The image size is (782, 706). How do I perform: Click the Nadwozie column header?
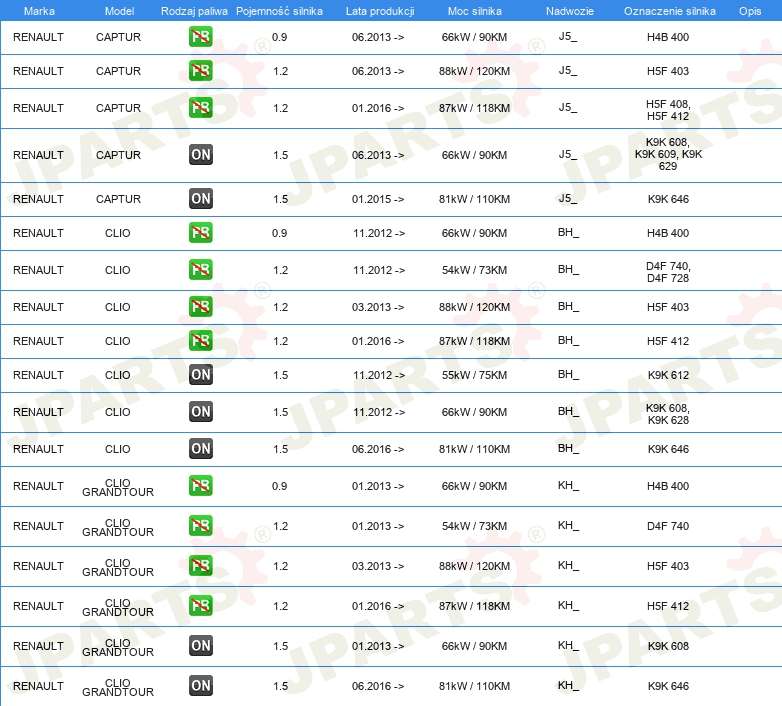tap(570, 11)
